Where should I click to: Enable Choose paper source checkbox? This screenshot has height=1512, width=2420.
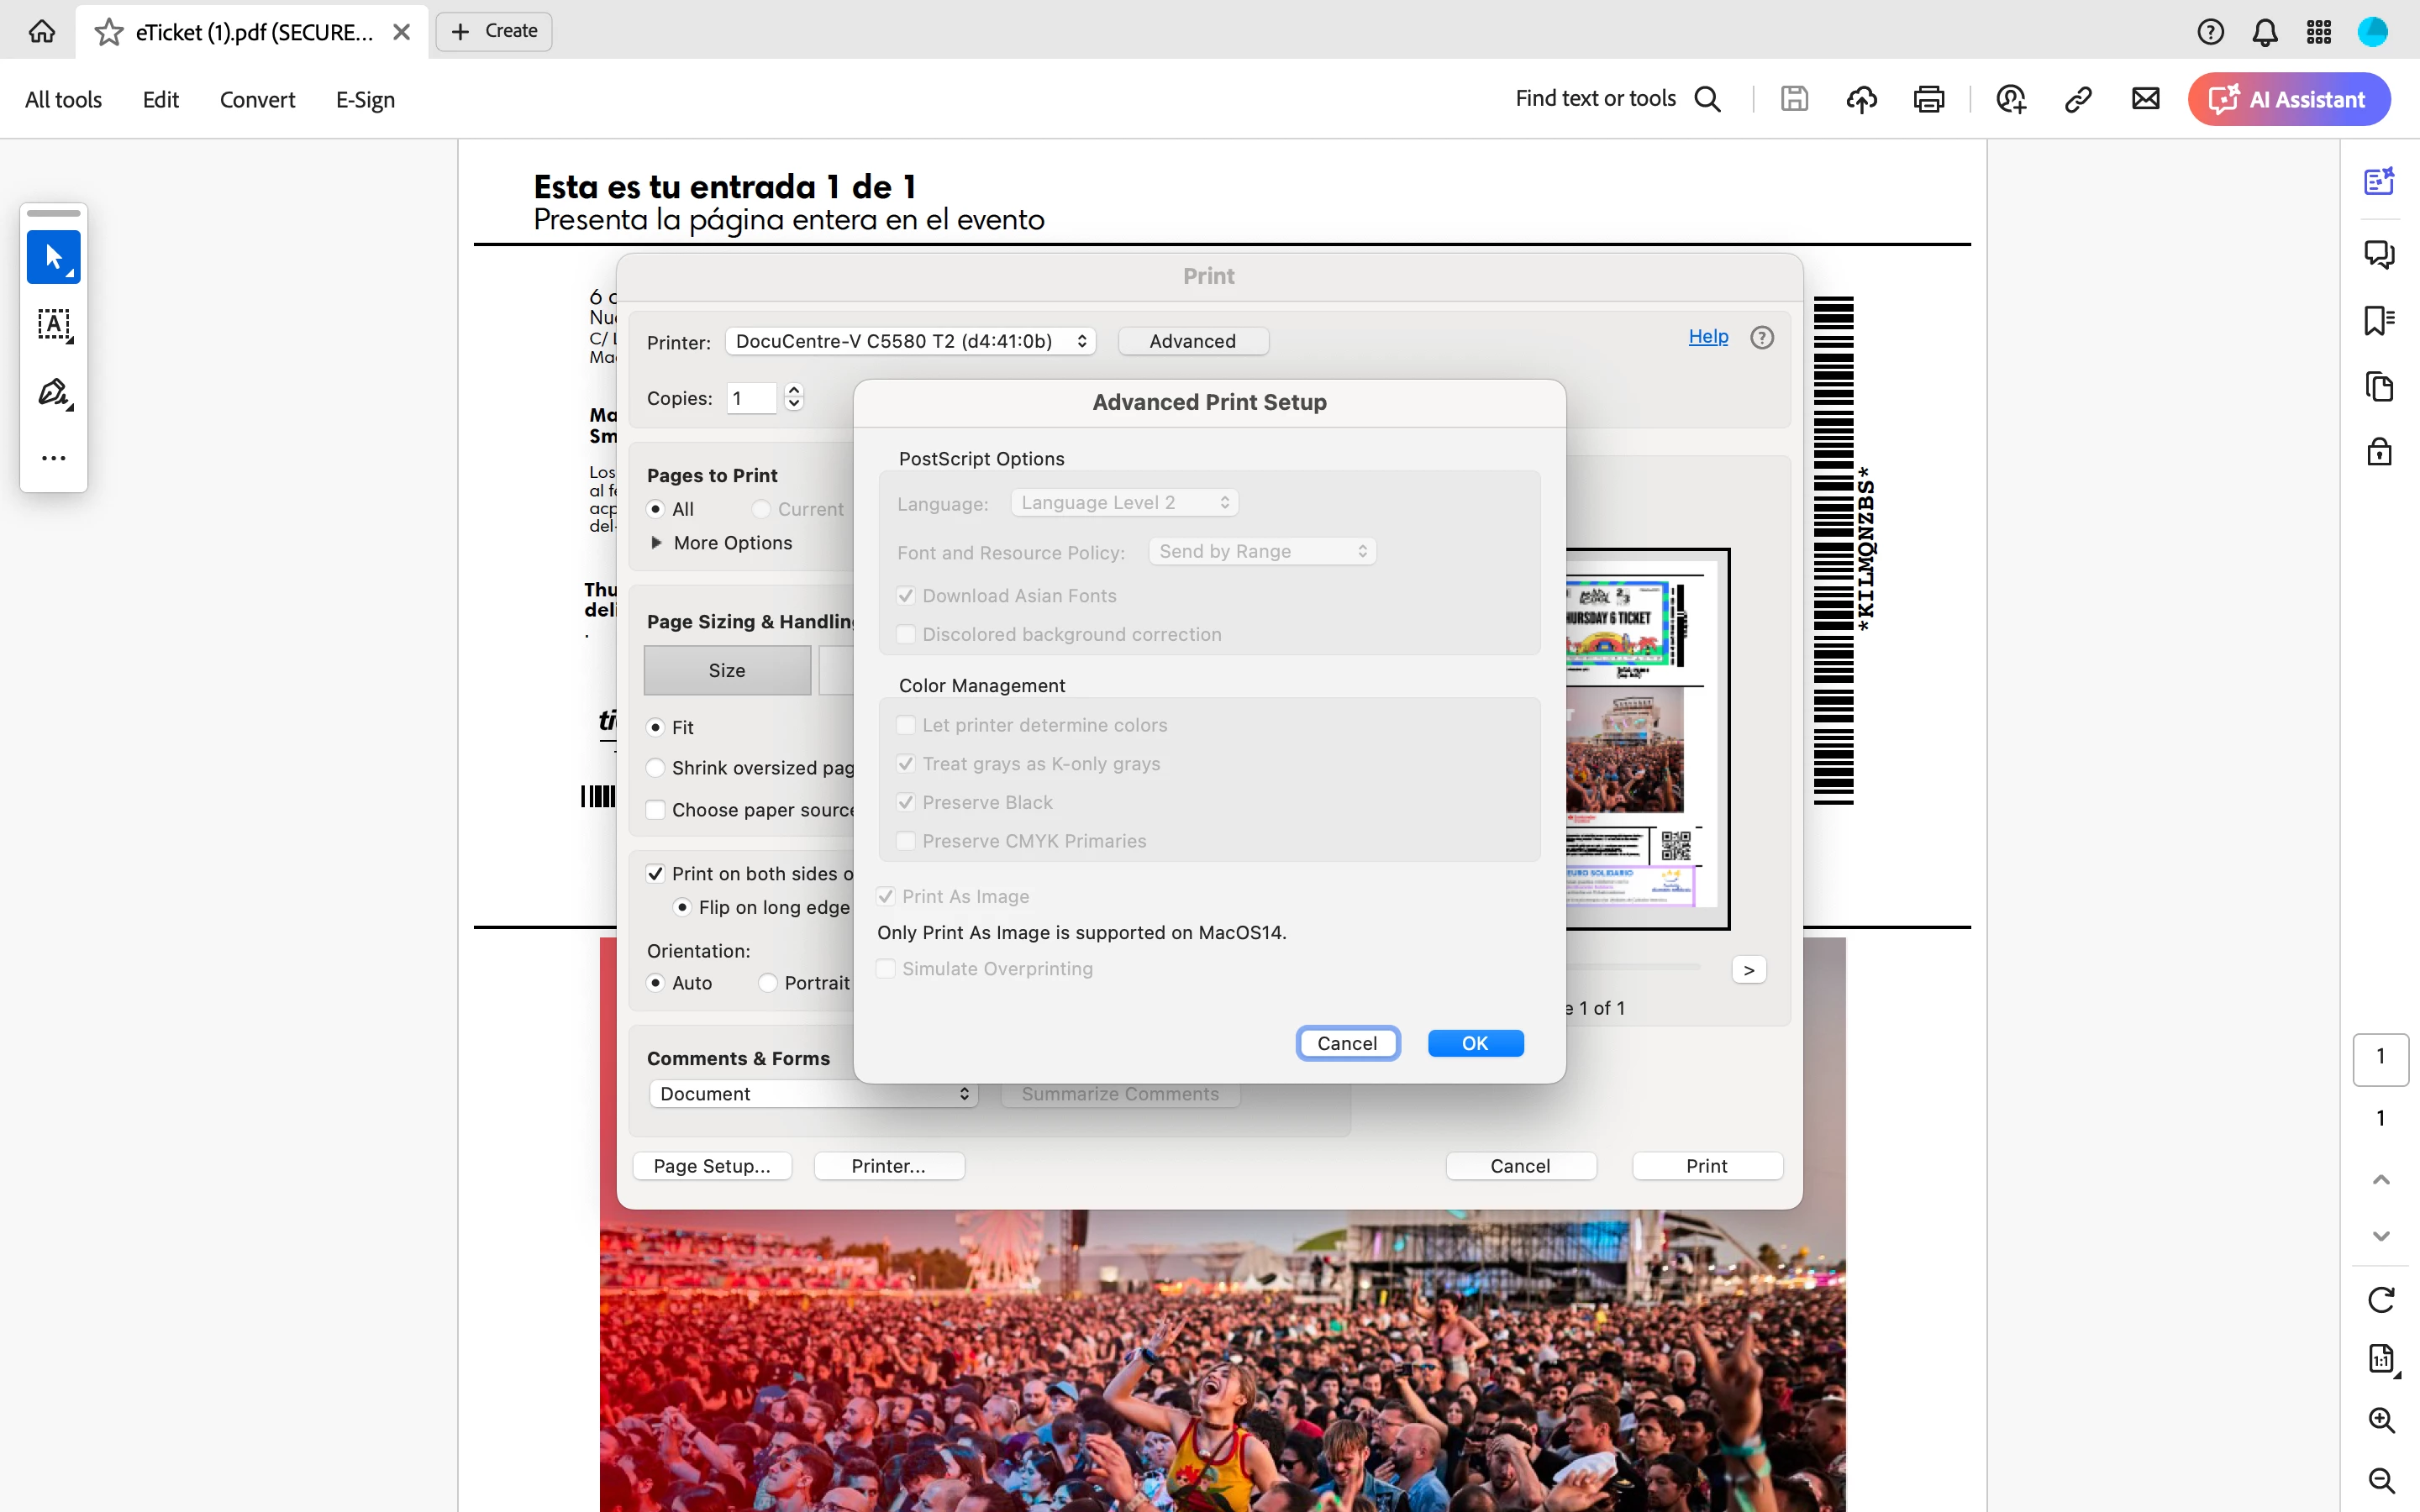point(656,810)
